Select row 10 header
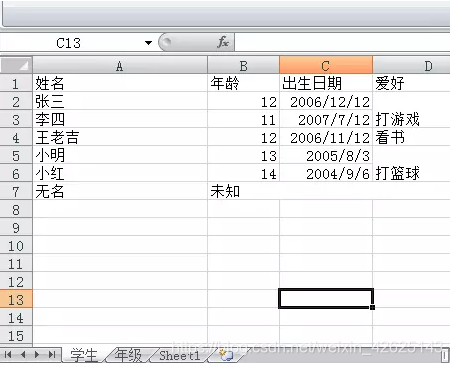The image size is (453, 366). pyautogui.click(x=16, y=245)
